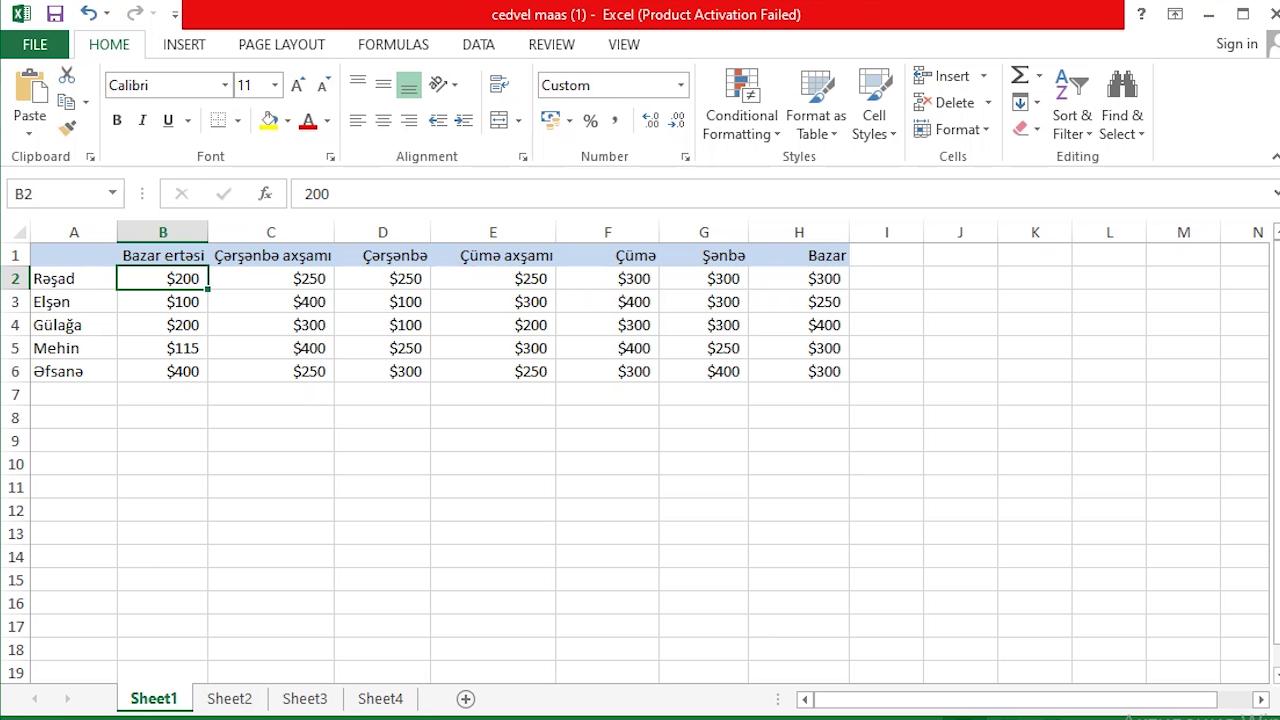
Task: Click the Sign in link
Action: [x=1237, y=44]
